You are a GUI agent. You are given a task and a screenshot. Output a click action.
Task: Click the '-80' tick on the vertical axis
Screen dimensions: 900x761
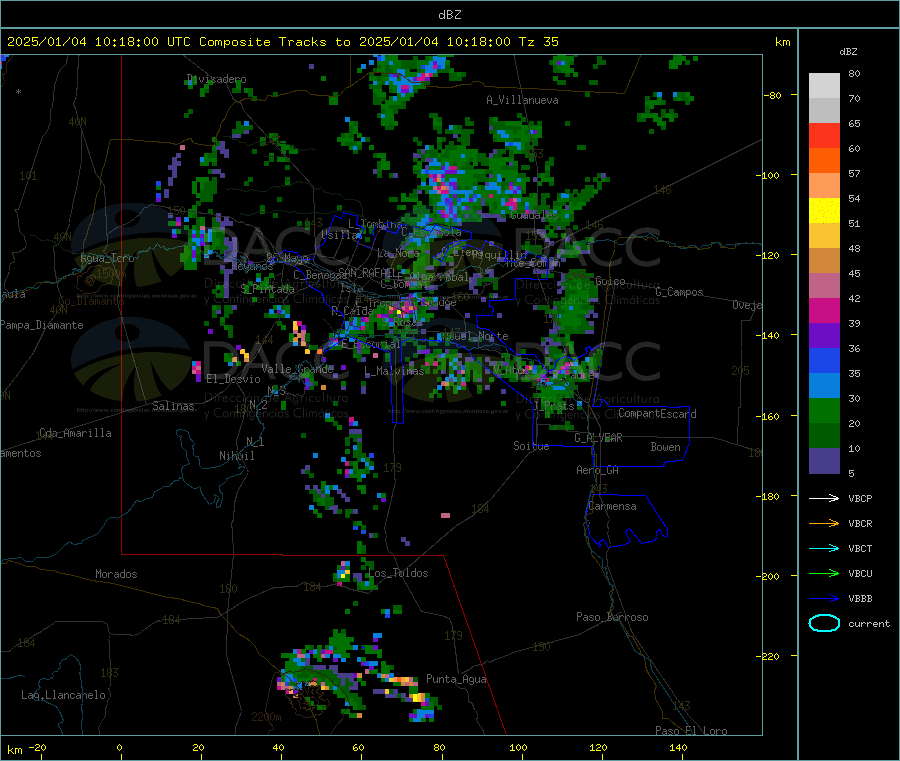pos(772,95)
